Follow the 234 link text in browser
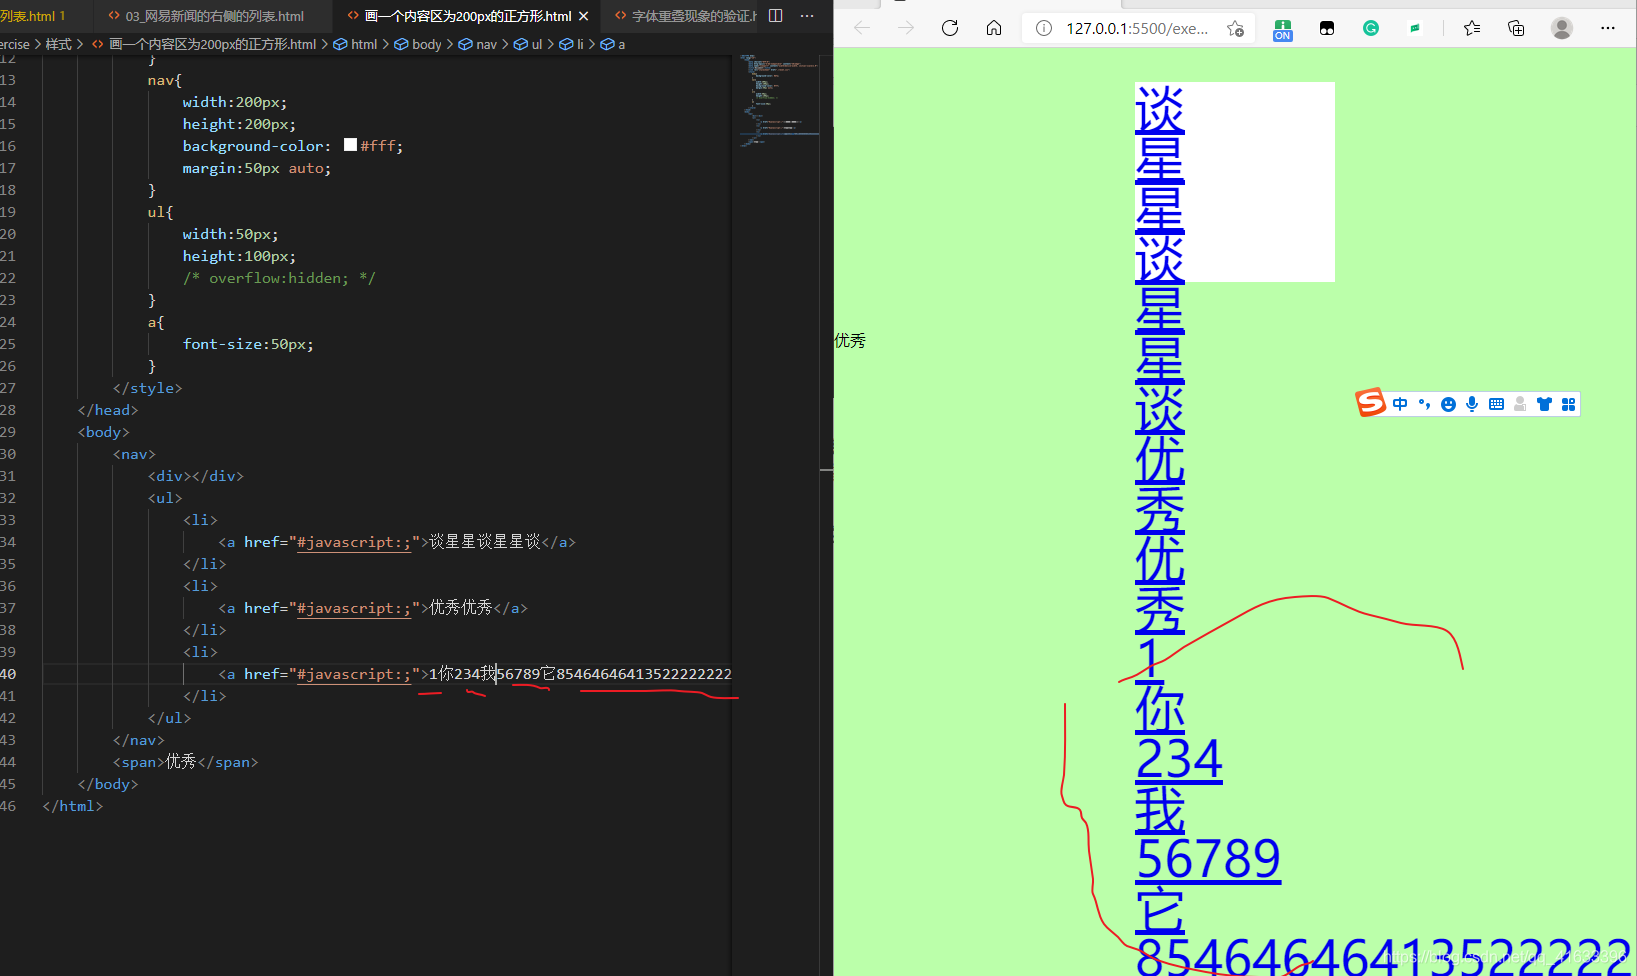Image resolution: width=1637 pixels, height=976 pixels. 1179,759
